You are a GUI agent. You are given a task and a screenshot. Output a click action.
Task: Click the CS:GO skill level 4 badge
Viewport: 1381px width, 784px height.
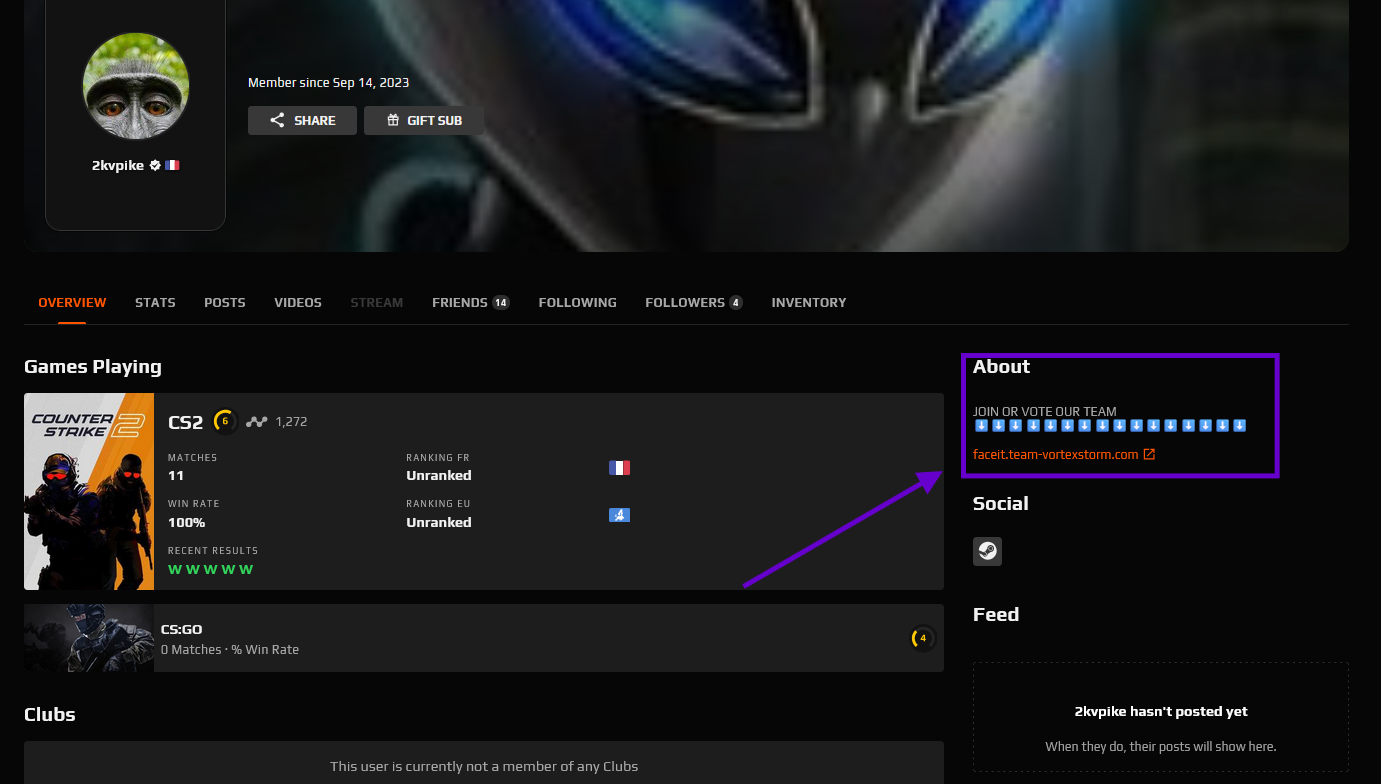coord(923,638)
